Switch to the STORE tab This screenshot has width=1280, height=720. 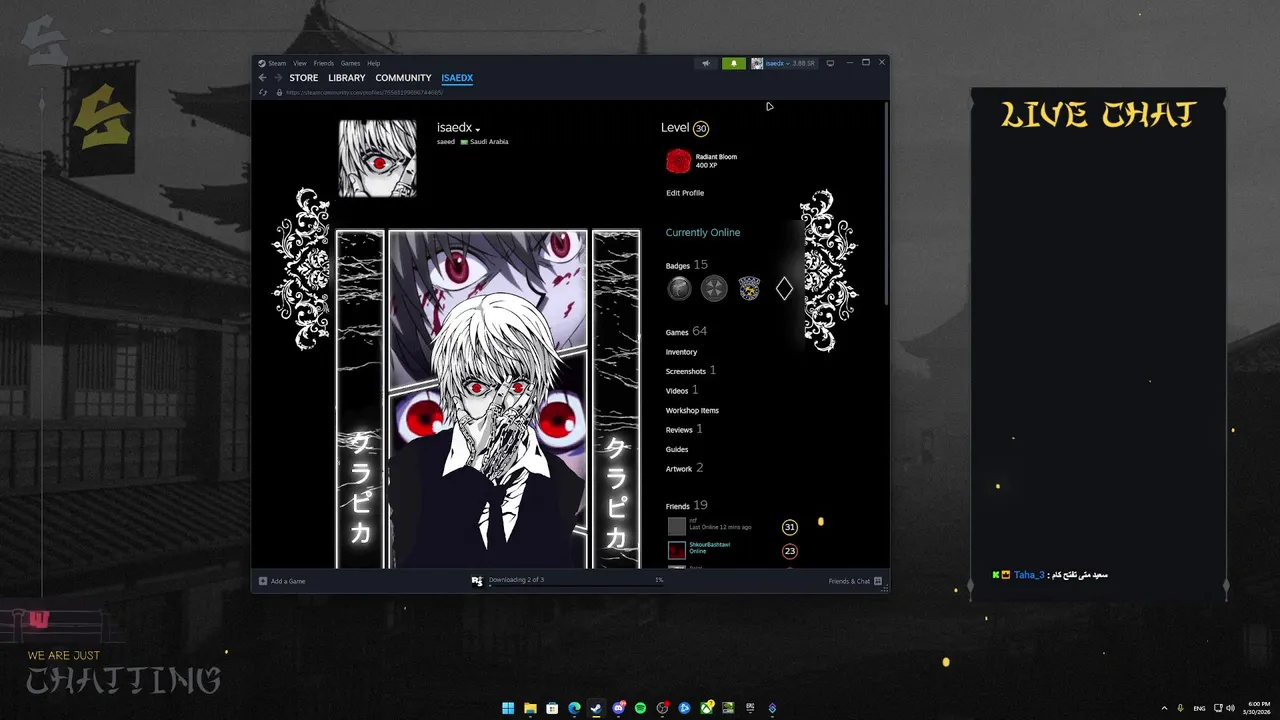[304, 78]
